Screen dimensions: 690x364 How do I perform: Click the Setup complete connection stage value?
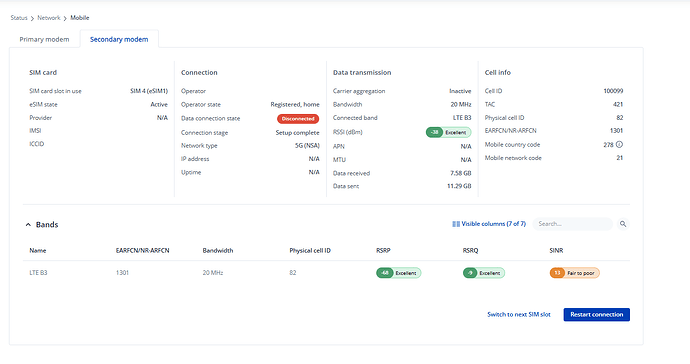click(x=297, y=132)
